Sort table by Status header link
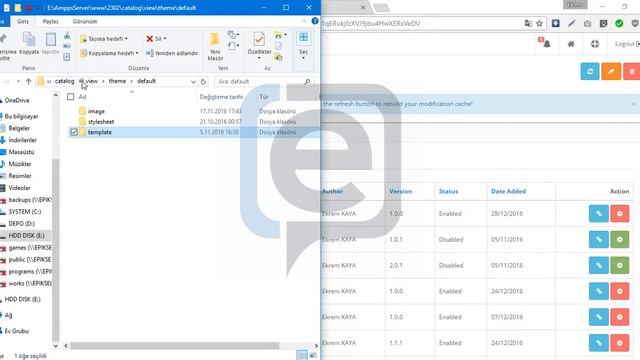Screen dimensions: 640x360 448,191
